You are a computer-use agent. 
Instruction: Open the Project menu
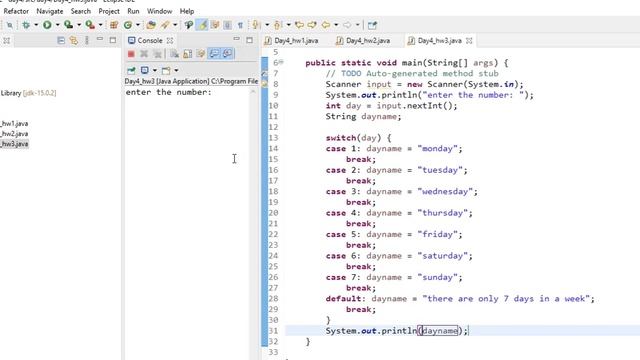coord(109,11)
